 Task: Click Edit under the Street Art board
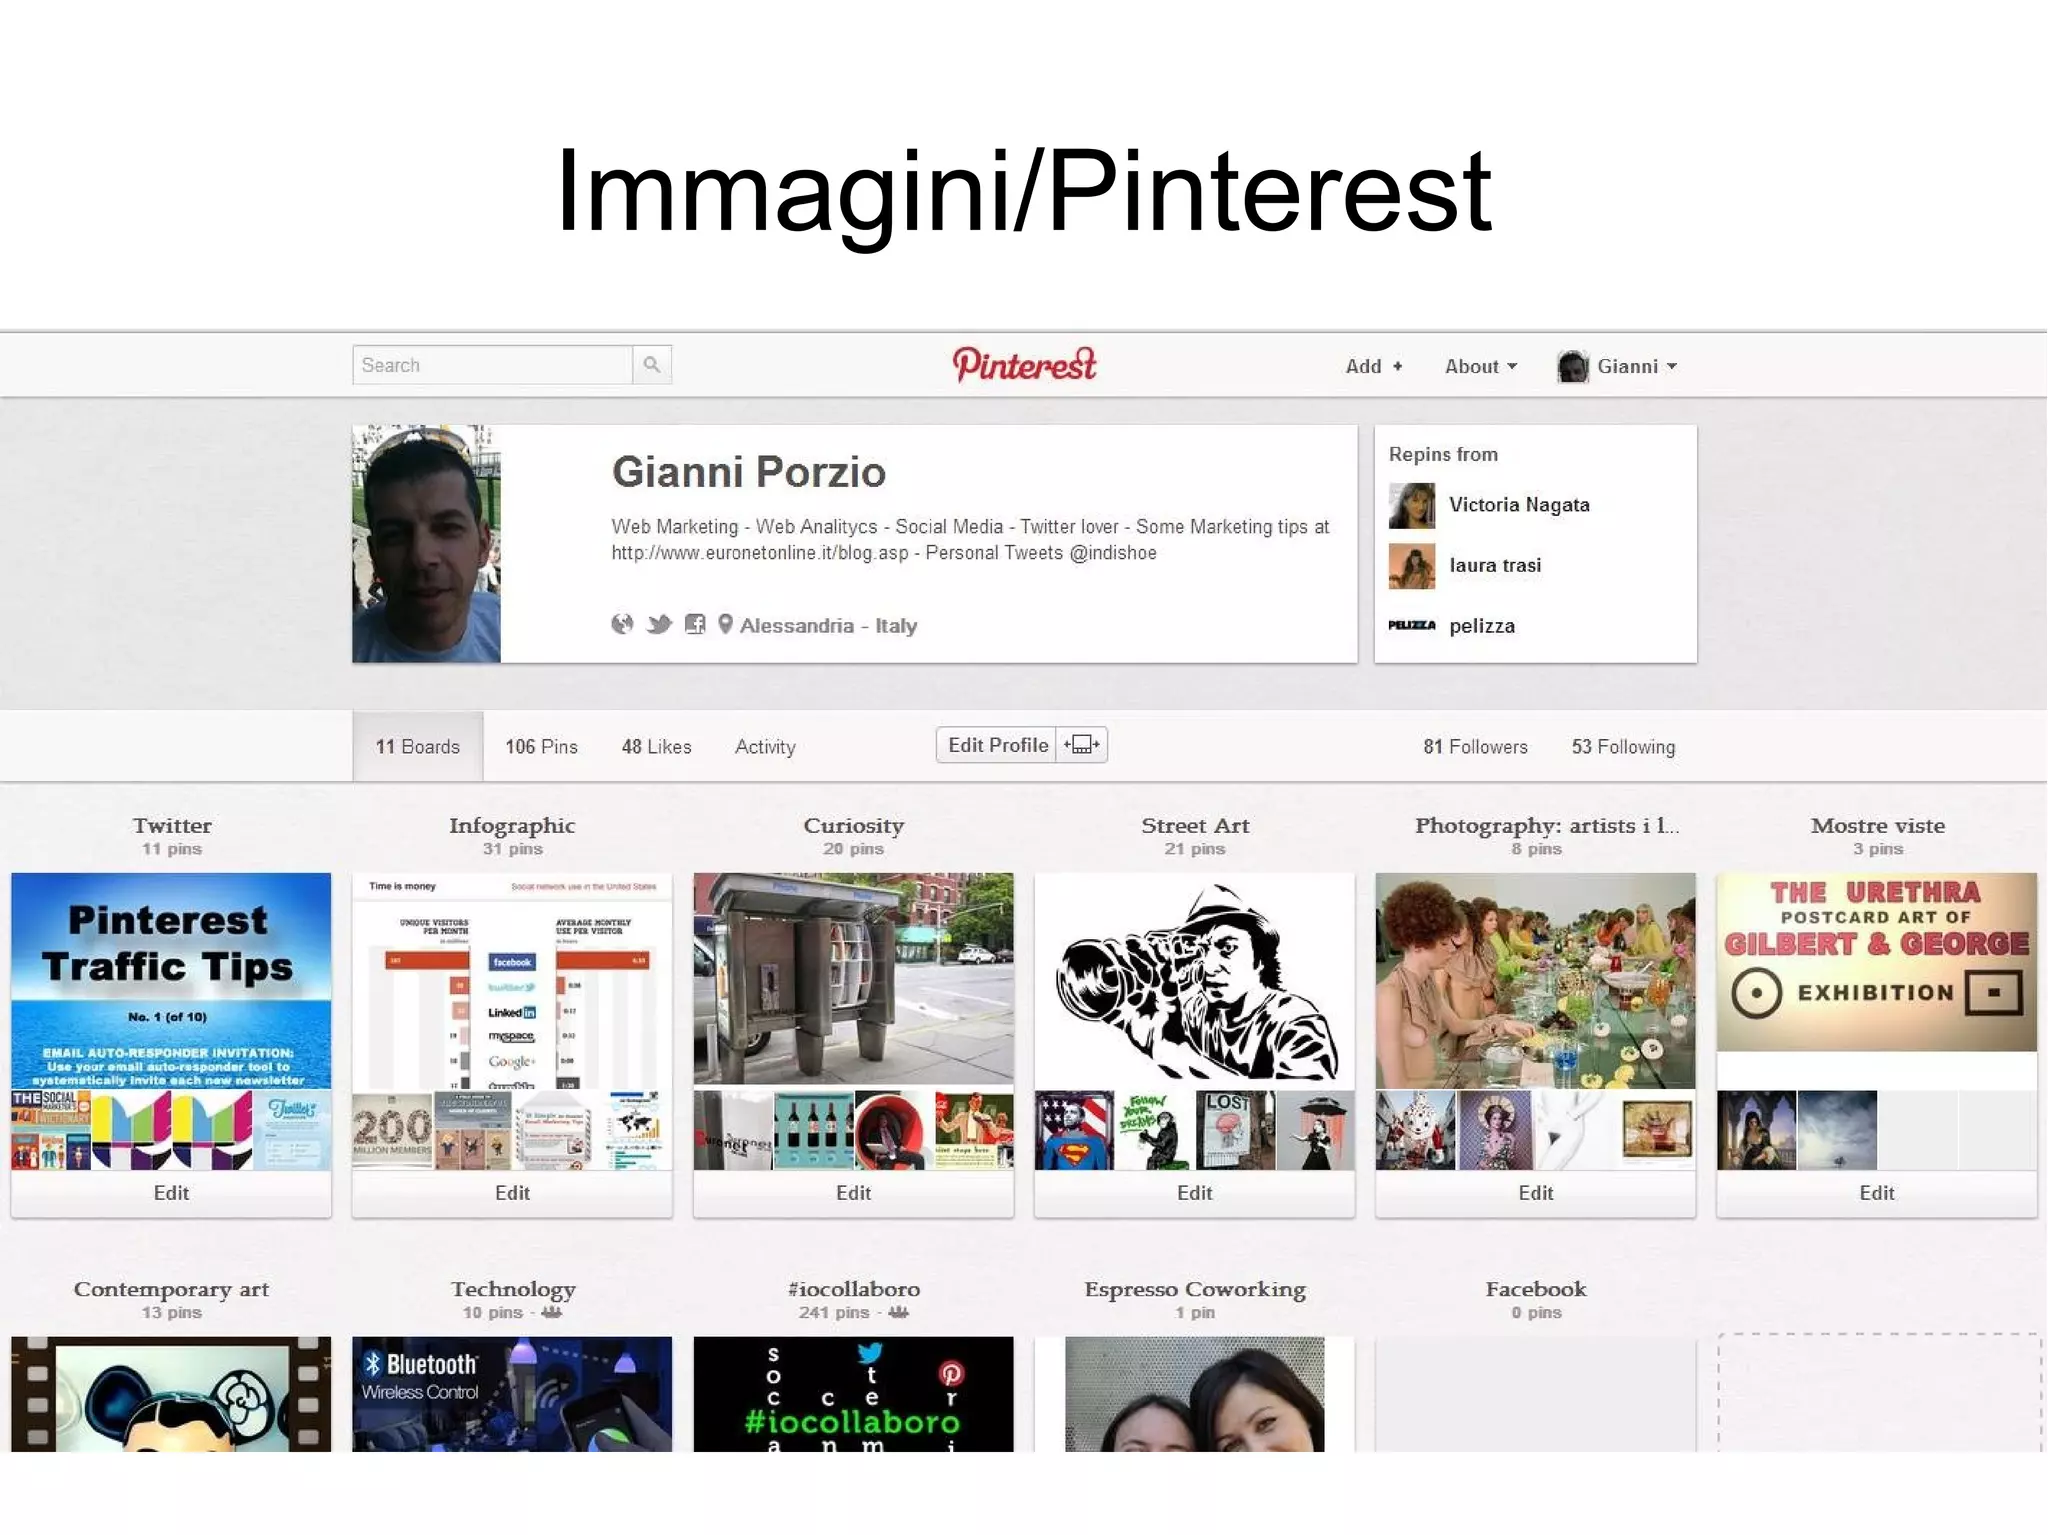click(x=1194, y=1193)
